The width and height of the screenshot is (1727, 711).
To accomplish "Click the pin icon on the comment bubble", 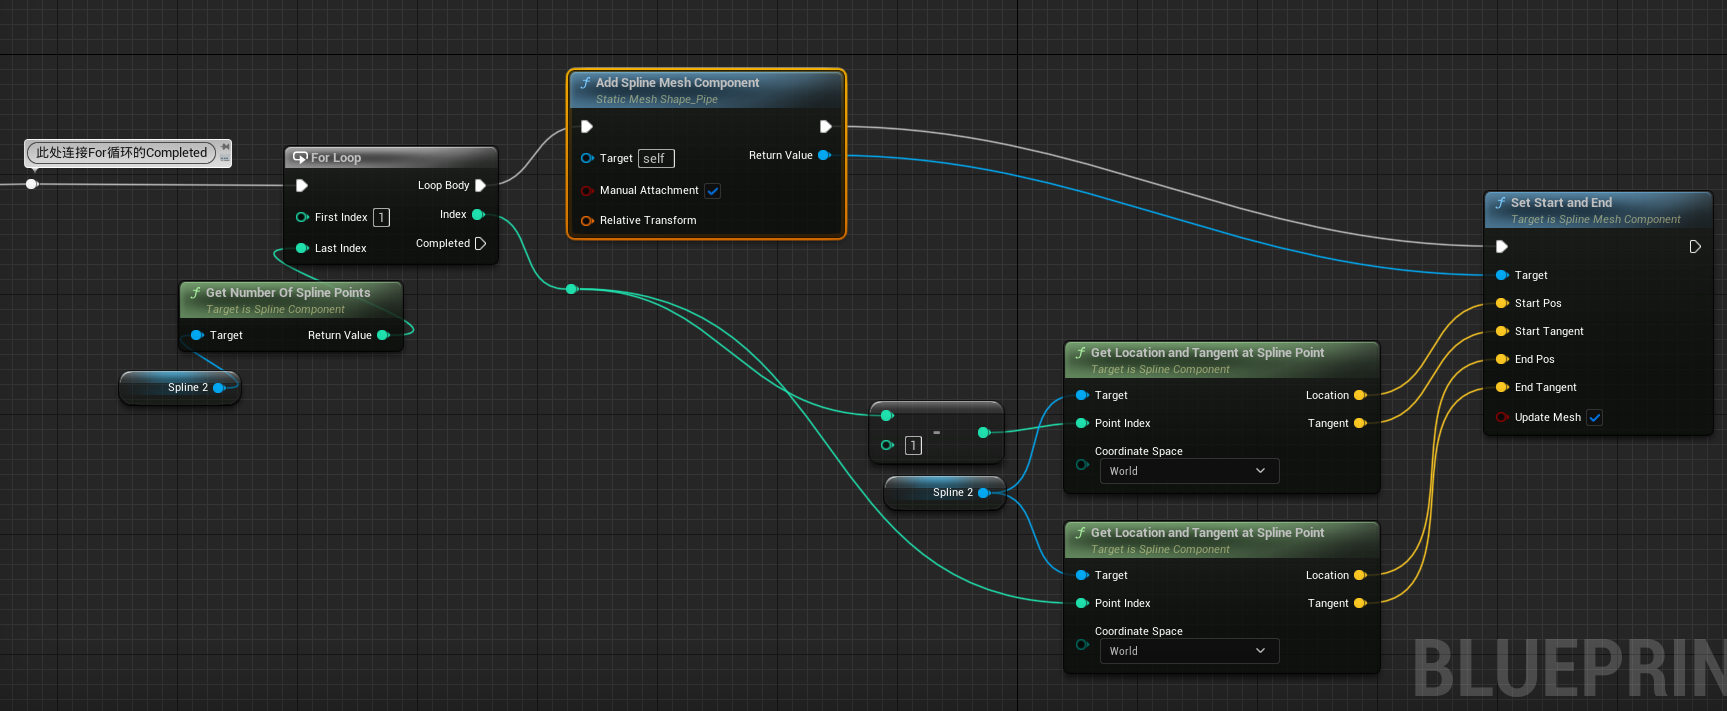I will 226,147.
